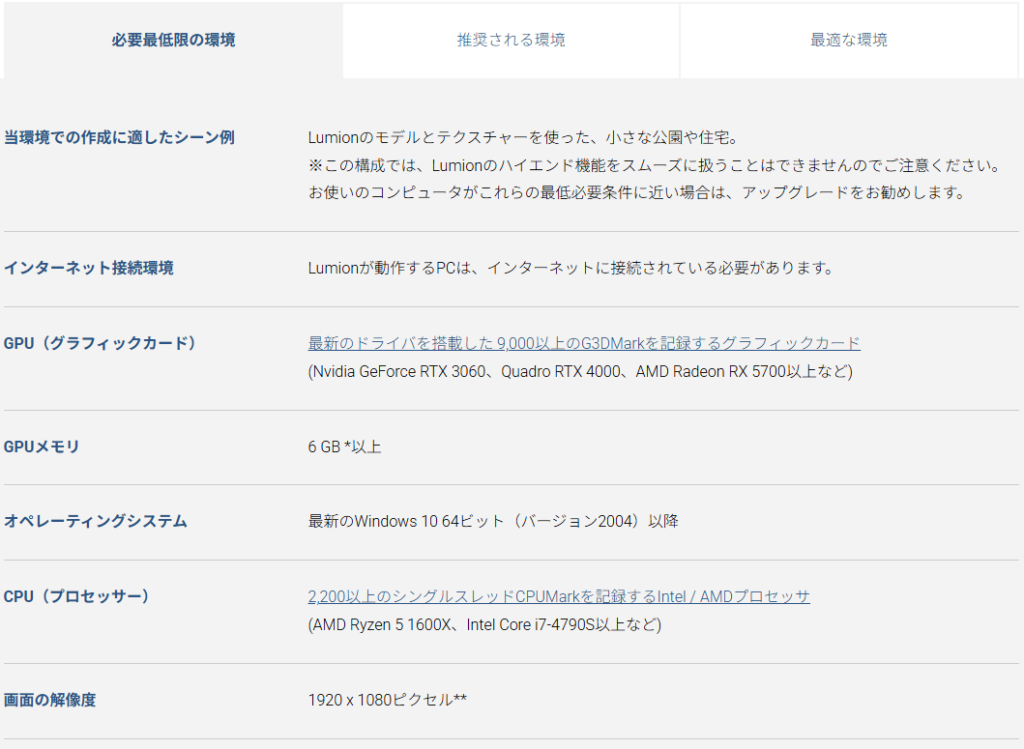
Task: Click the 6 GB *以上 memory value
Action: 344,447
